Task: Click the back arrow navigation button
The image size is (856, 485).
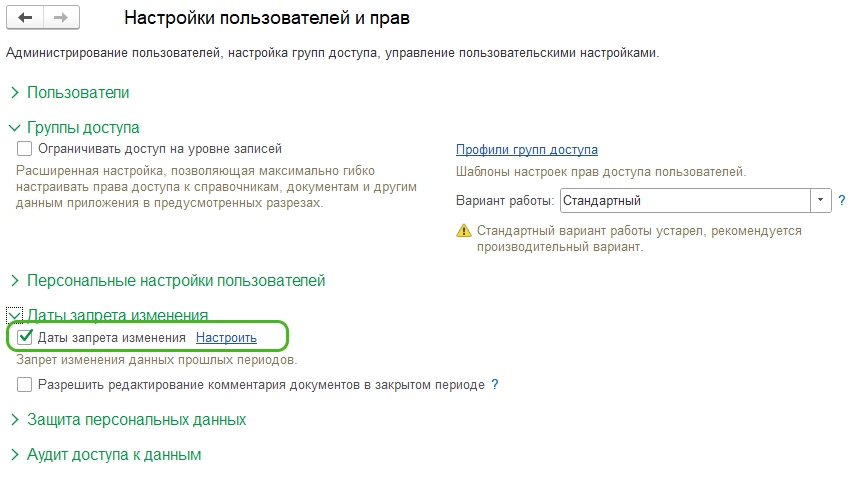Action: click(x=25, y=17)
